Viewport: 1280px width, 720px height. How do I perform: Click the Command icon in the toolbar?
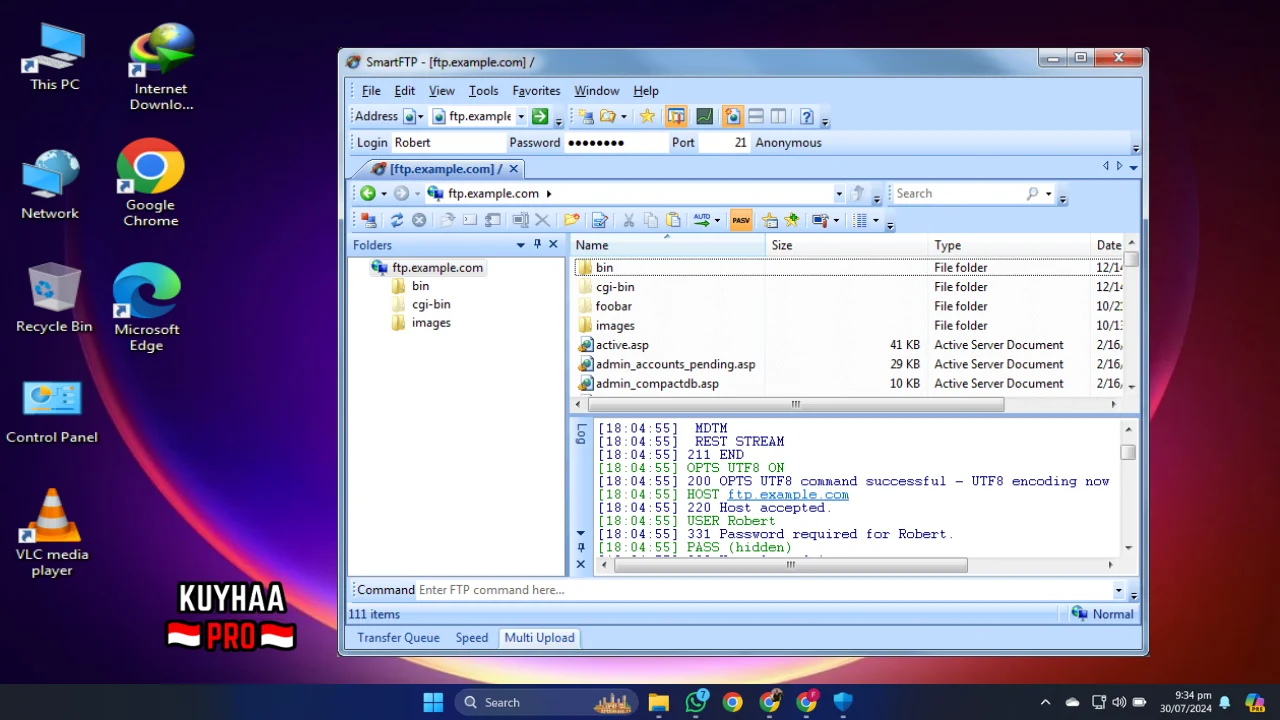click(x=470, y=220)
